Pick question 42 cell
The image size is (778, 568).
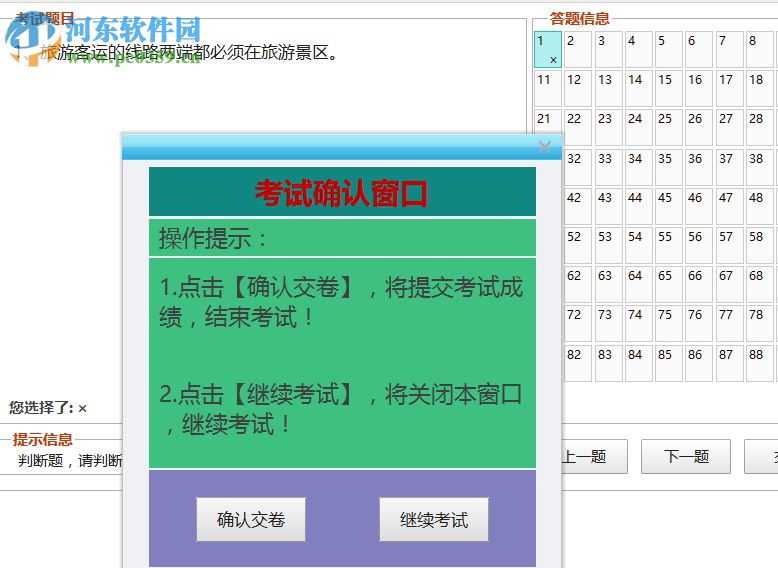tap(578, 207)
